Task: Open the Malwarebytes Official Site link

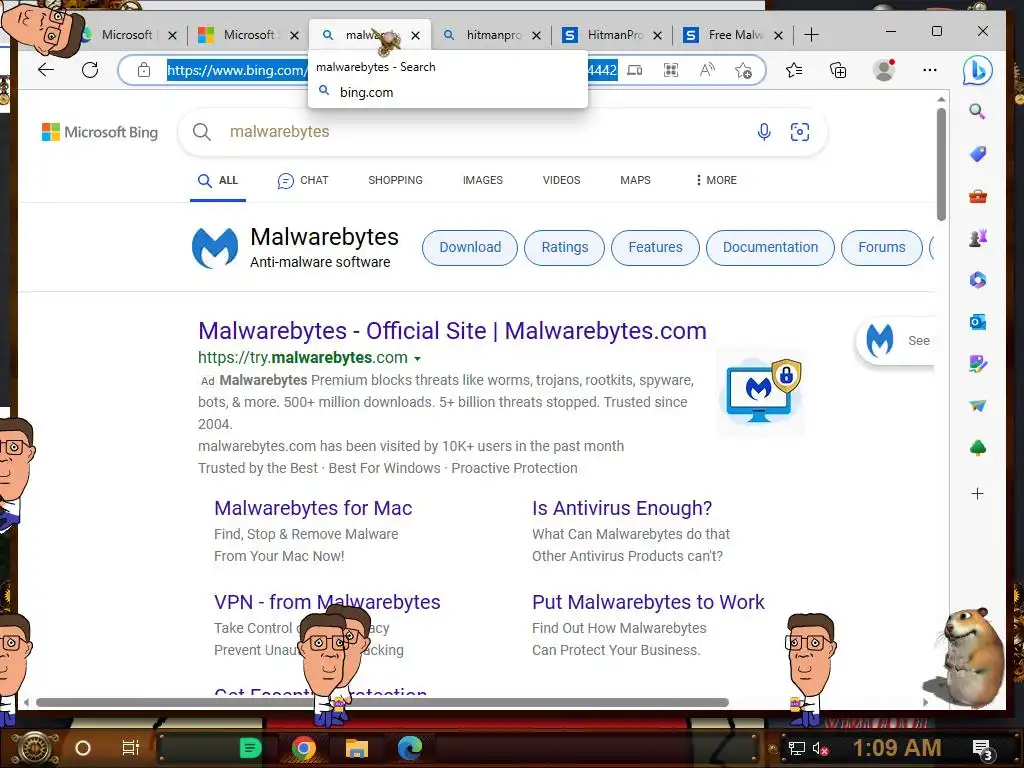Action: pos(452,331)
